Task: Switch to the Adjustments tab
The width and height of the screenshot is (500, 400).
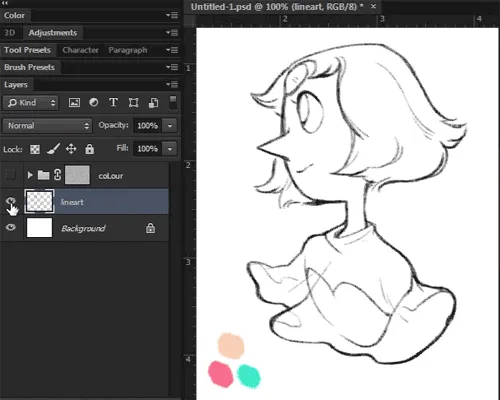Action: point(53,33)
